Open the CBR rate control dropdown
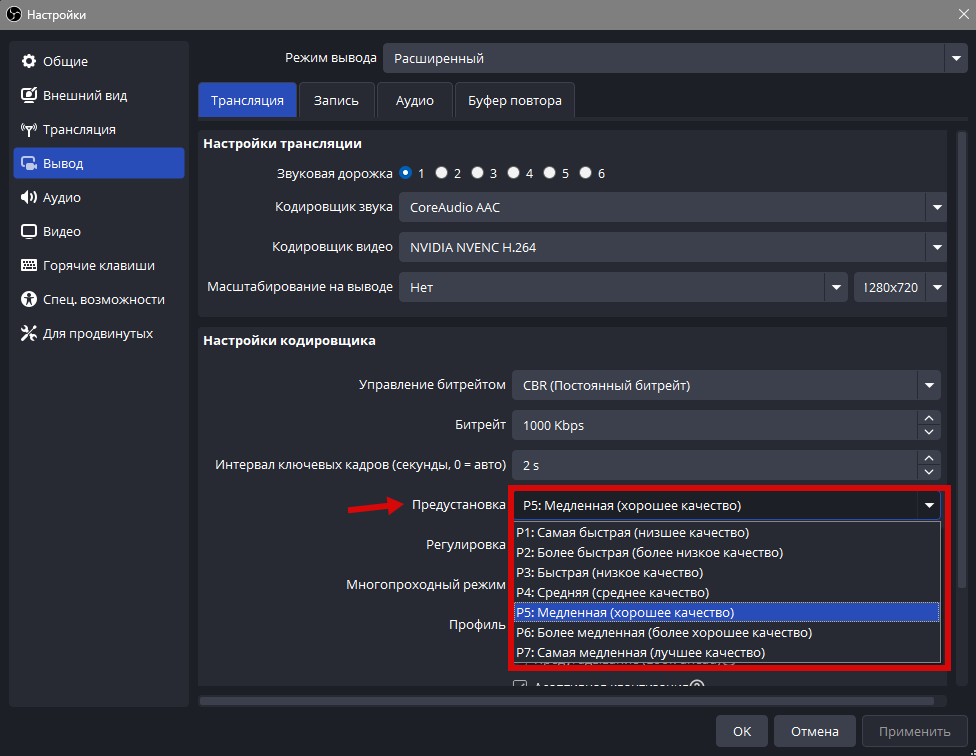 pyautogui.click(x=726, y=385)
